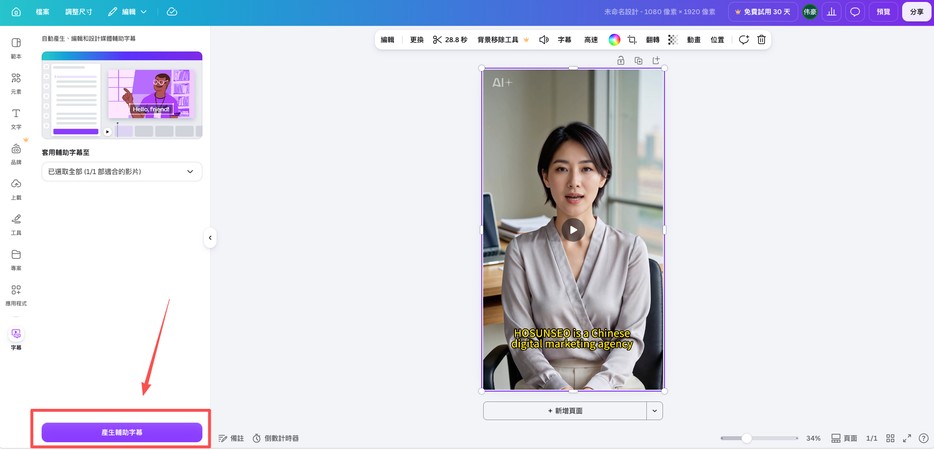The width and height of the screenshot is (934, 450).
Task: Delete the element with trash icon
Action: tap(761, 40)
